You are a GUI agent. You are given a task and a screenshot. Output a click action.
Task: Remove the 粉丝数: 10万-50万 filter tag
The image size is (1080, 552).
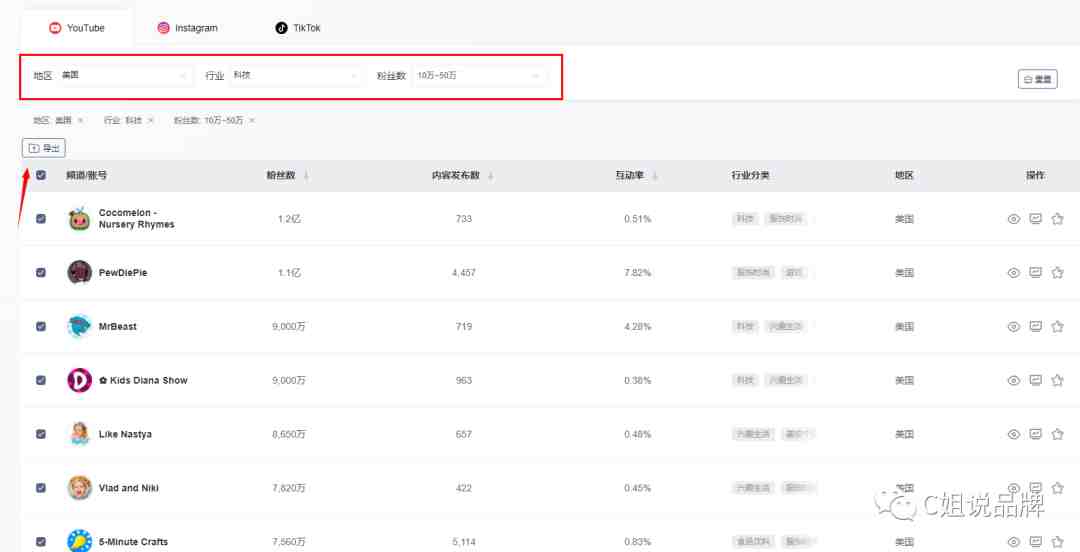[x=252, y=121]
